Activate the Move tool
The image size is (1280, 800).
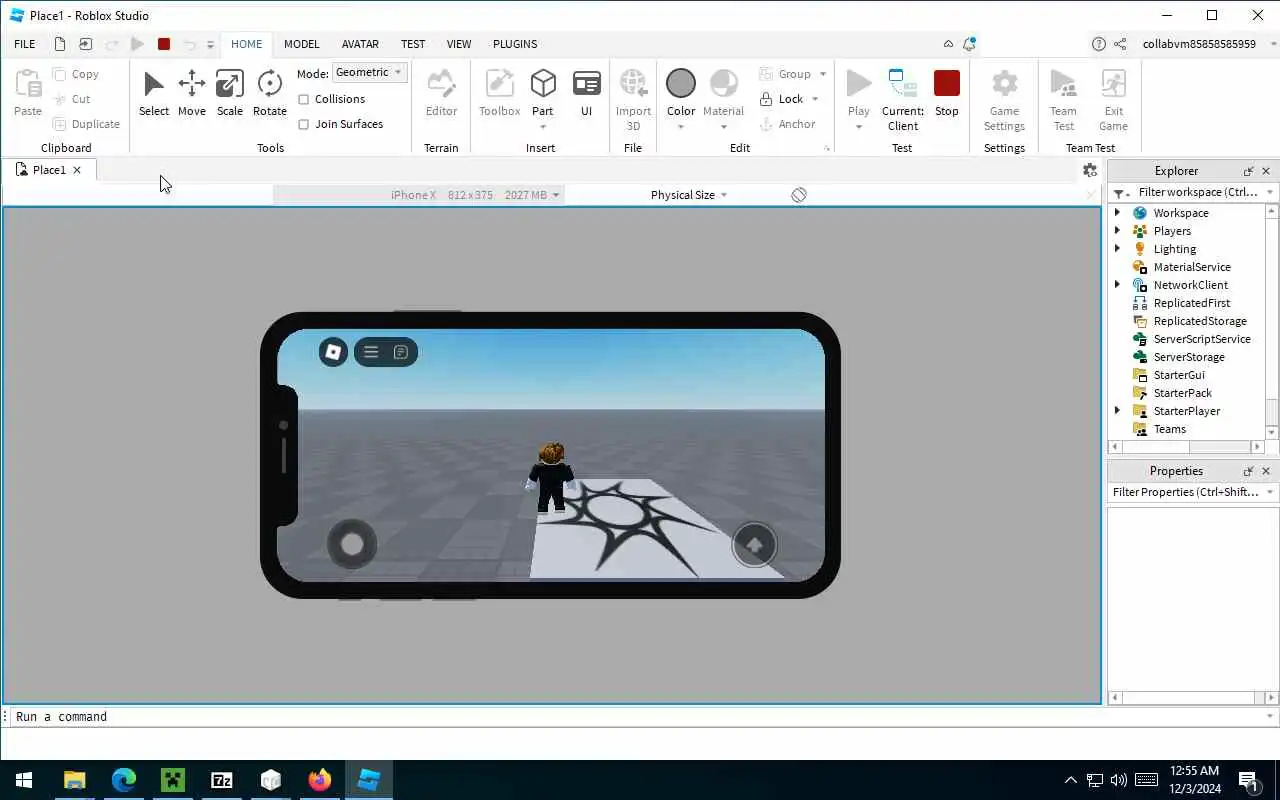pyautogui.click(x=191, y=94)
